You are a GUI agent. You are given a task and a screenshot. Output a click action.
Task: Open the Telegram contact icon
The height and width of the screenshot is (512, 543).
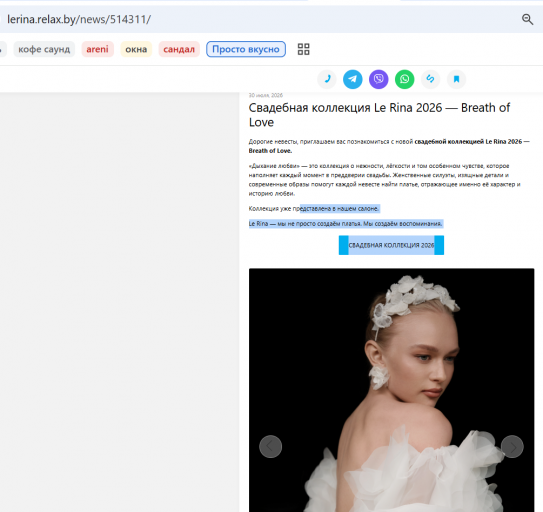353,79
